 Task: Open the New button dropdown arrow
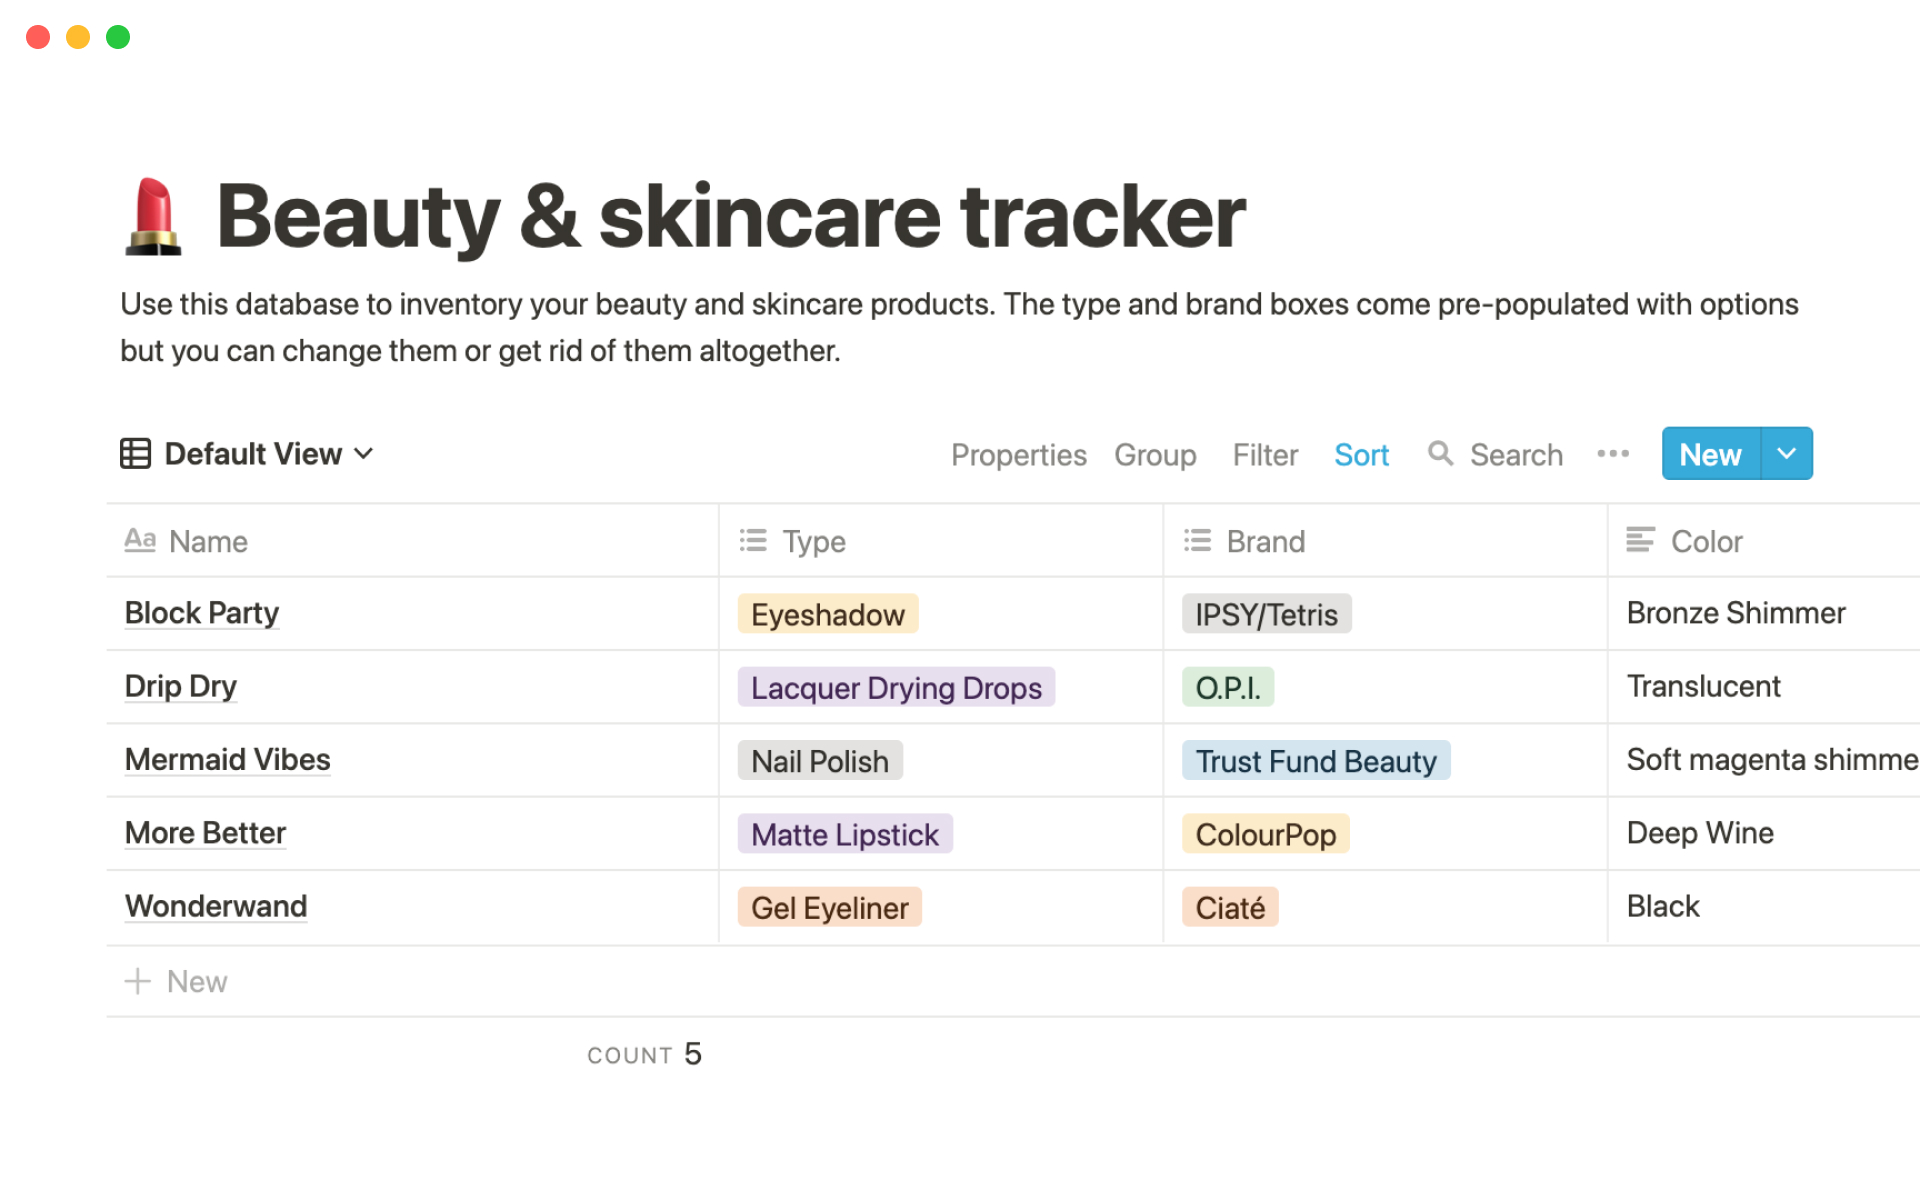pyautogui.click(x=1787, y=454)
